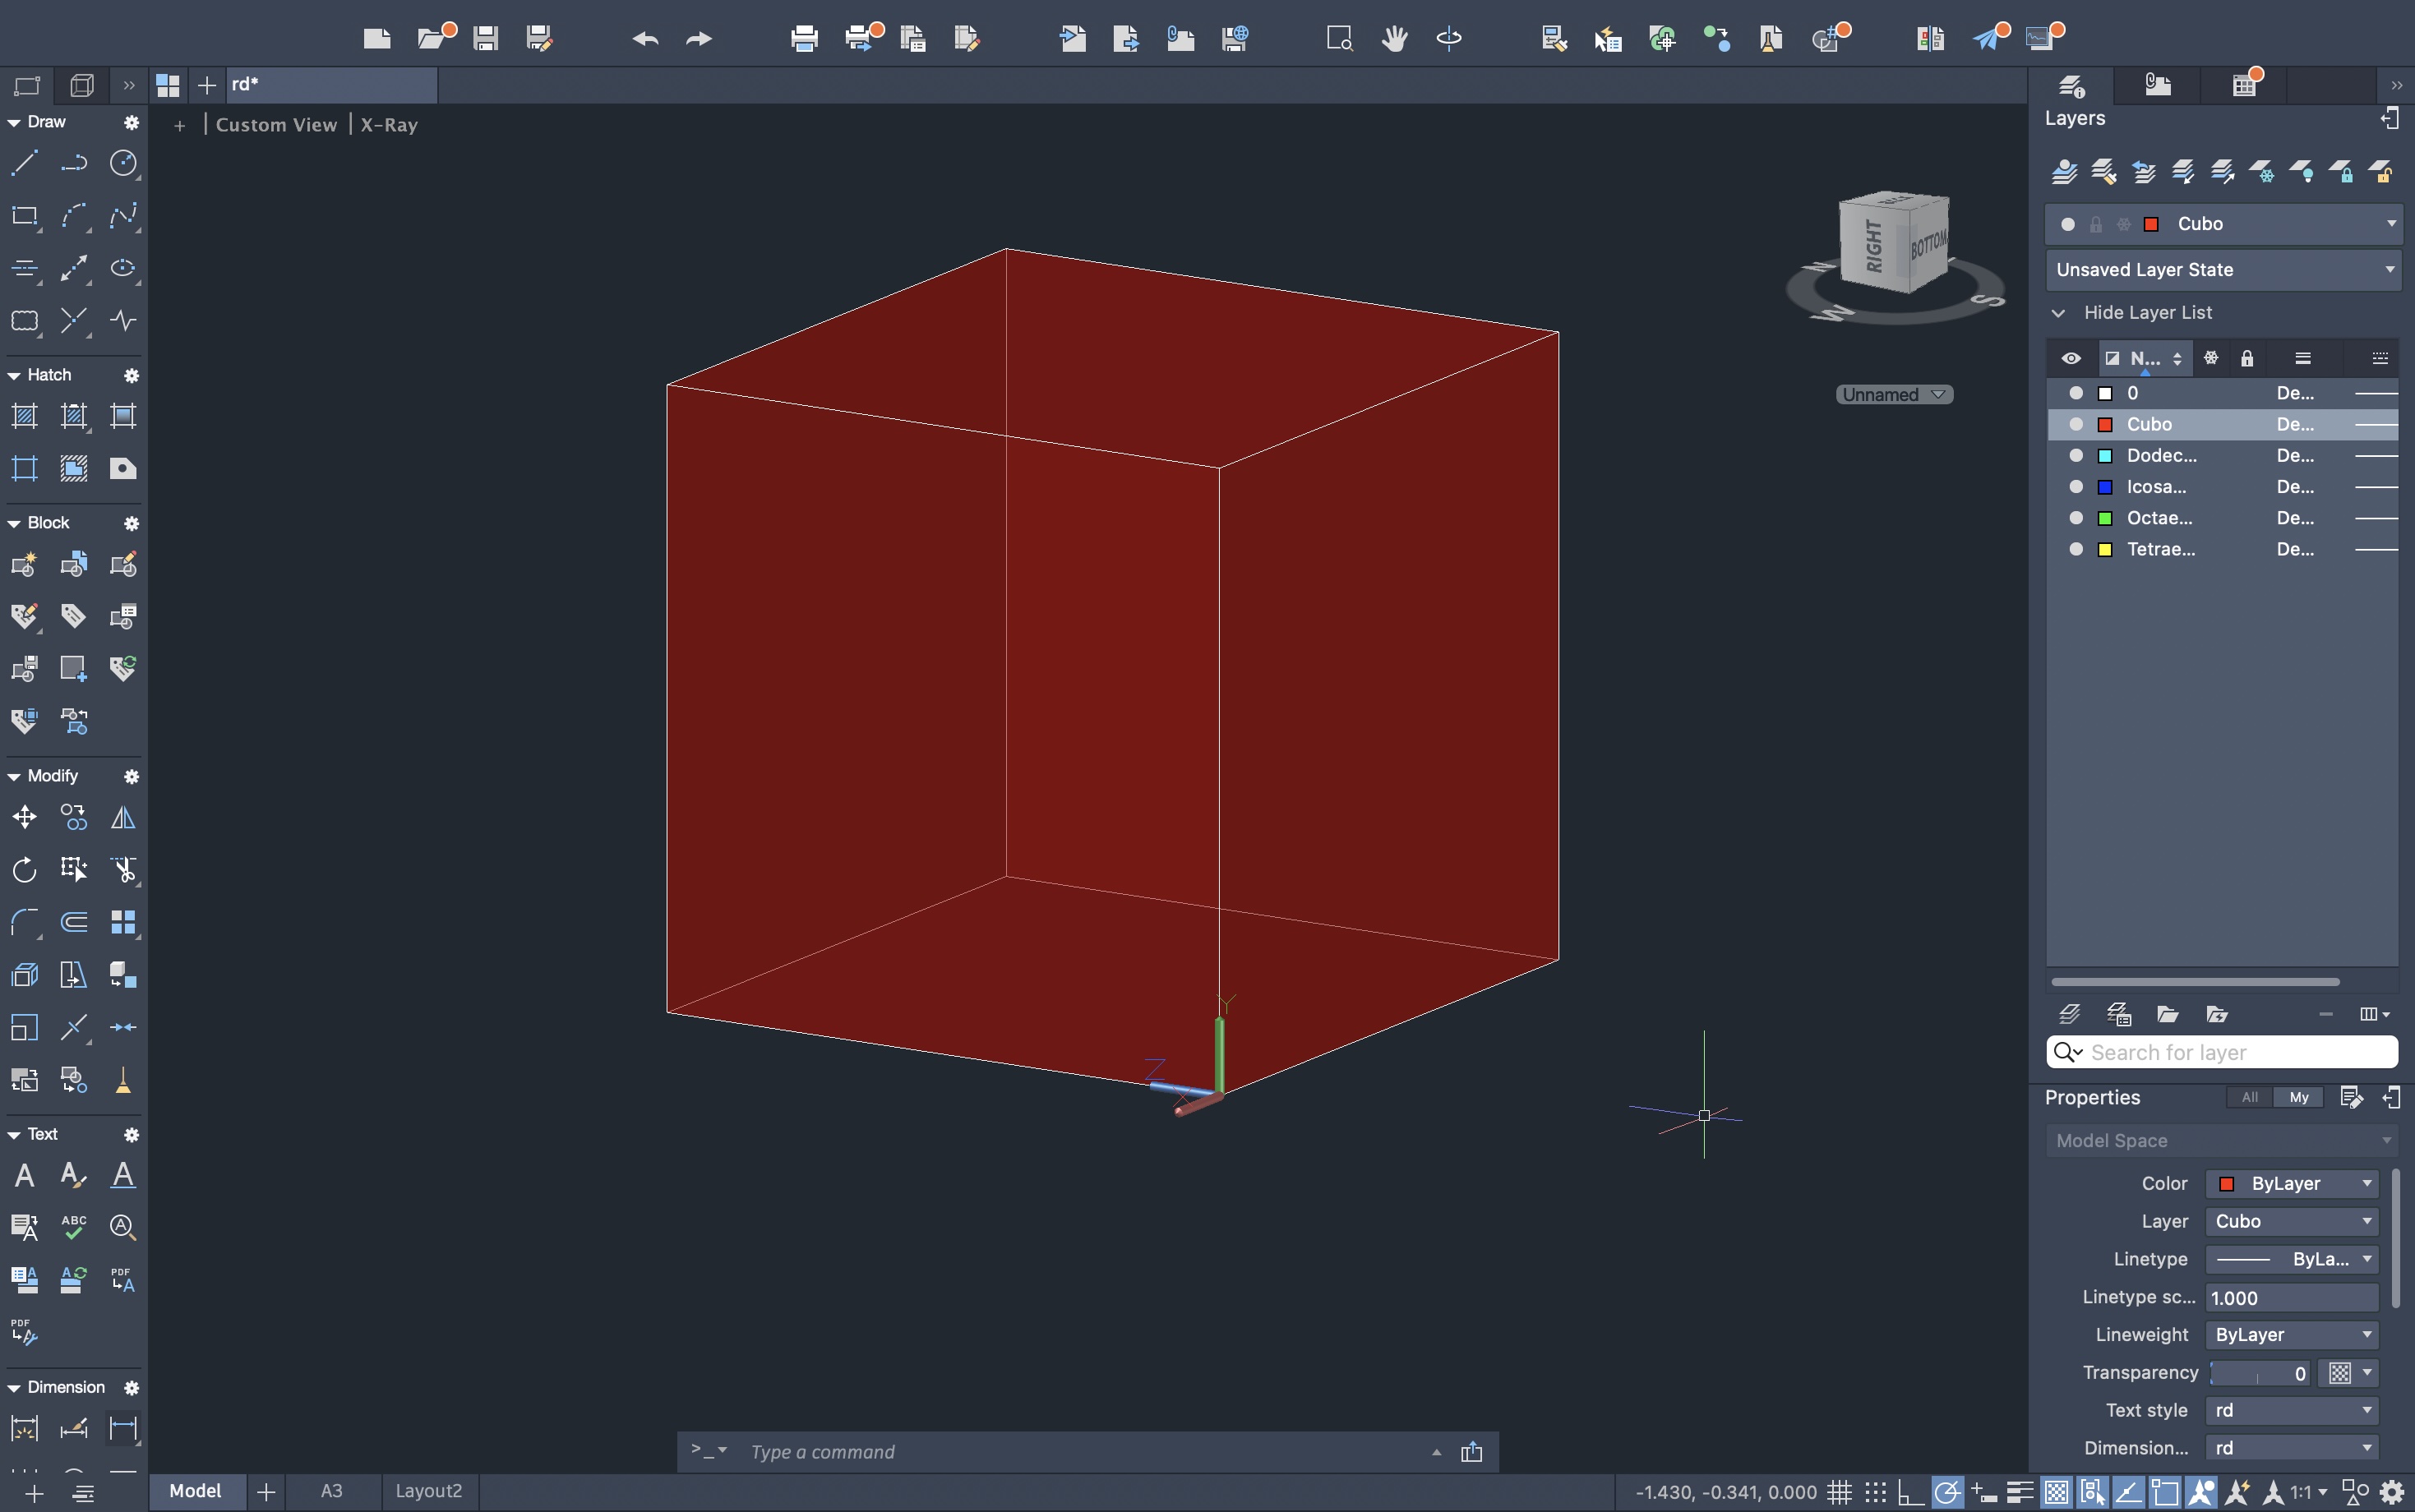Click the Mirror tool in Modify panel
The height and width of the screenshot is (1512, 2415).
123,818
